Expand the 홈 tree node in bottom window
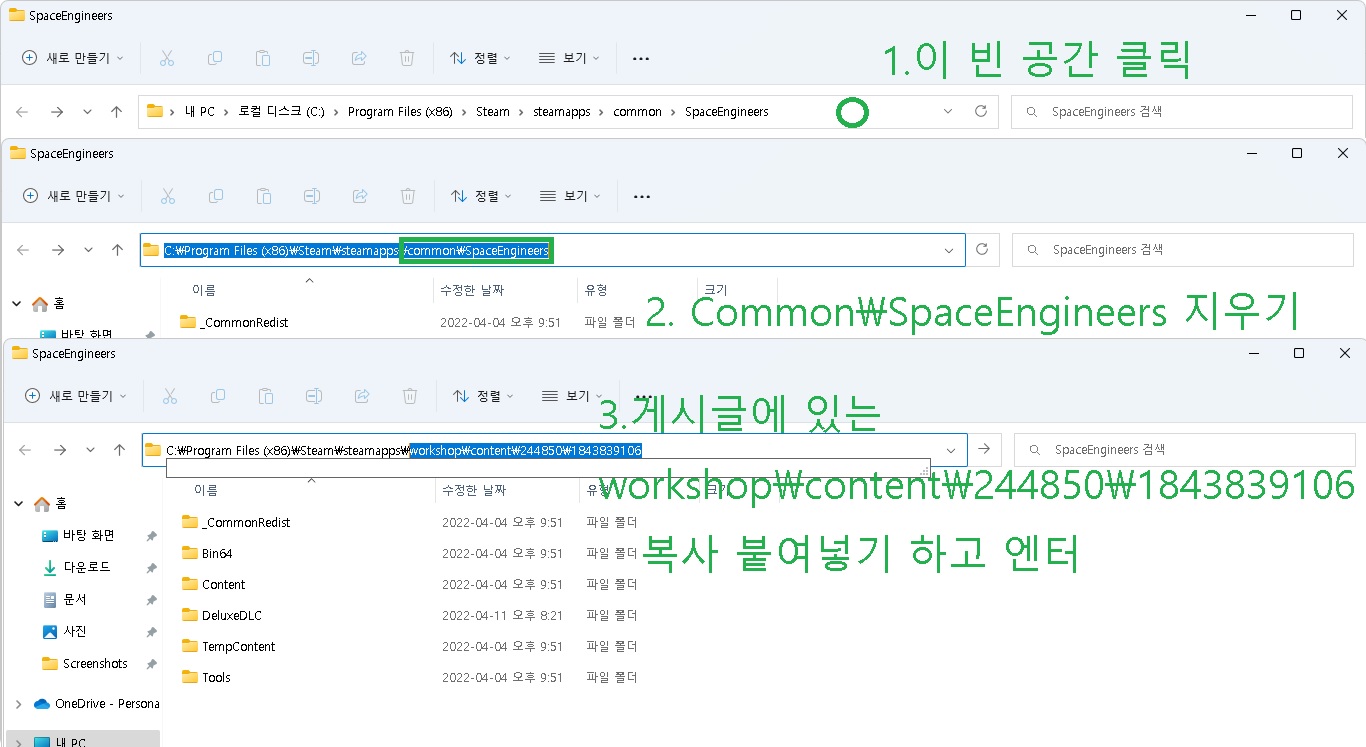This screenshot has width=1366, height=747. pyautogui.click(x=18, y=504)
